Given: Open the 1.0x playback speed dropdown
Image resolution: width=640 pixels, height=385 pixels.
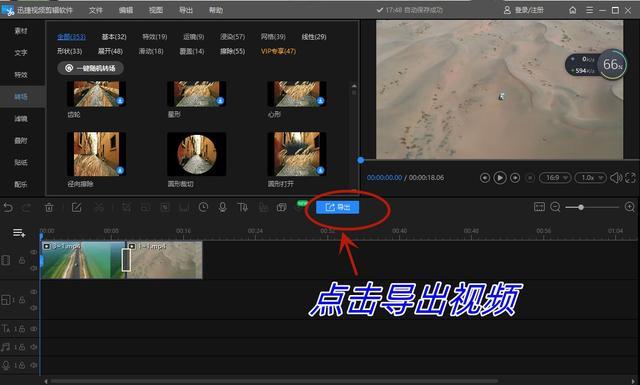Looking at the screenshot, I should pyautogui.click(x=590, y=178).
